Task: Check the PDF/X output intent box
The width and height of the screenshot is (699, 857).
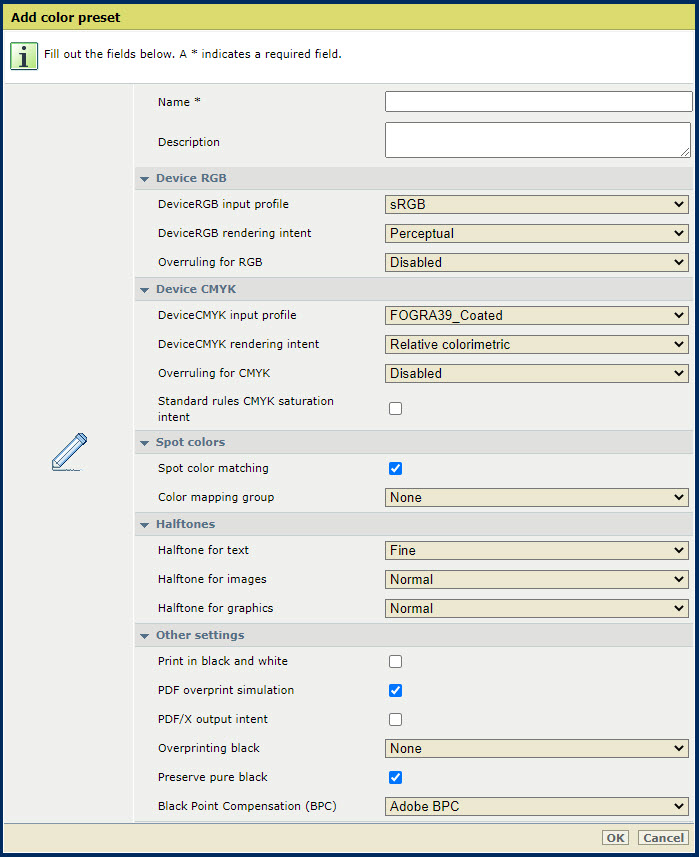Action: pyautogui.click(x=395, y=719)
